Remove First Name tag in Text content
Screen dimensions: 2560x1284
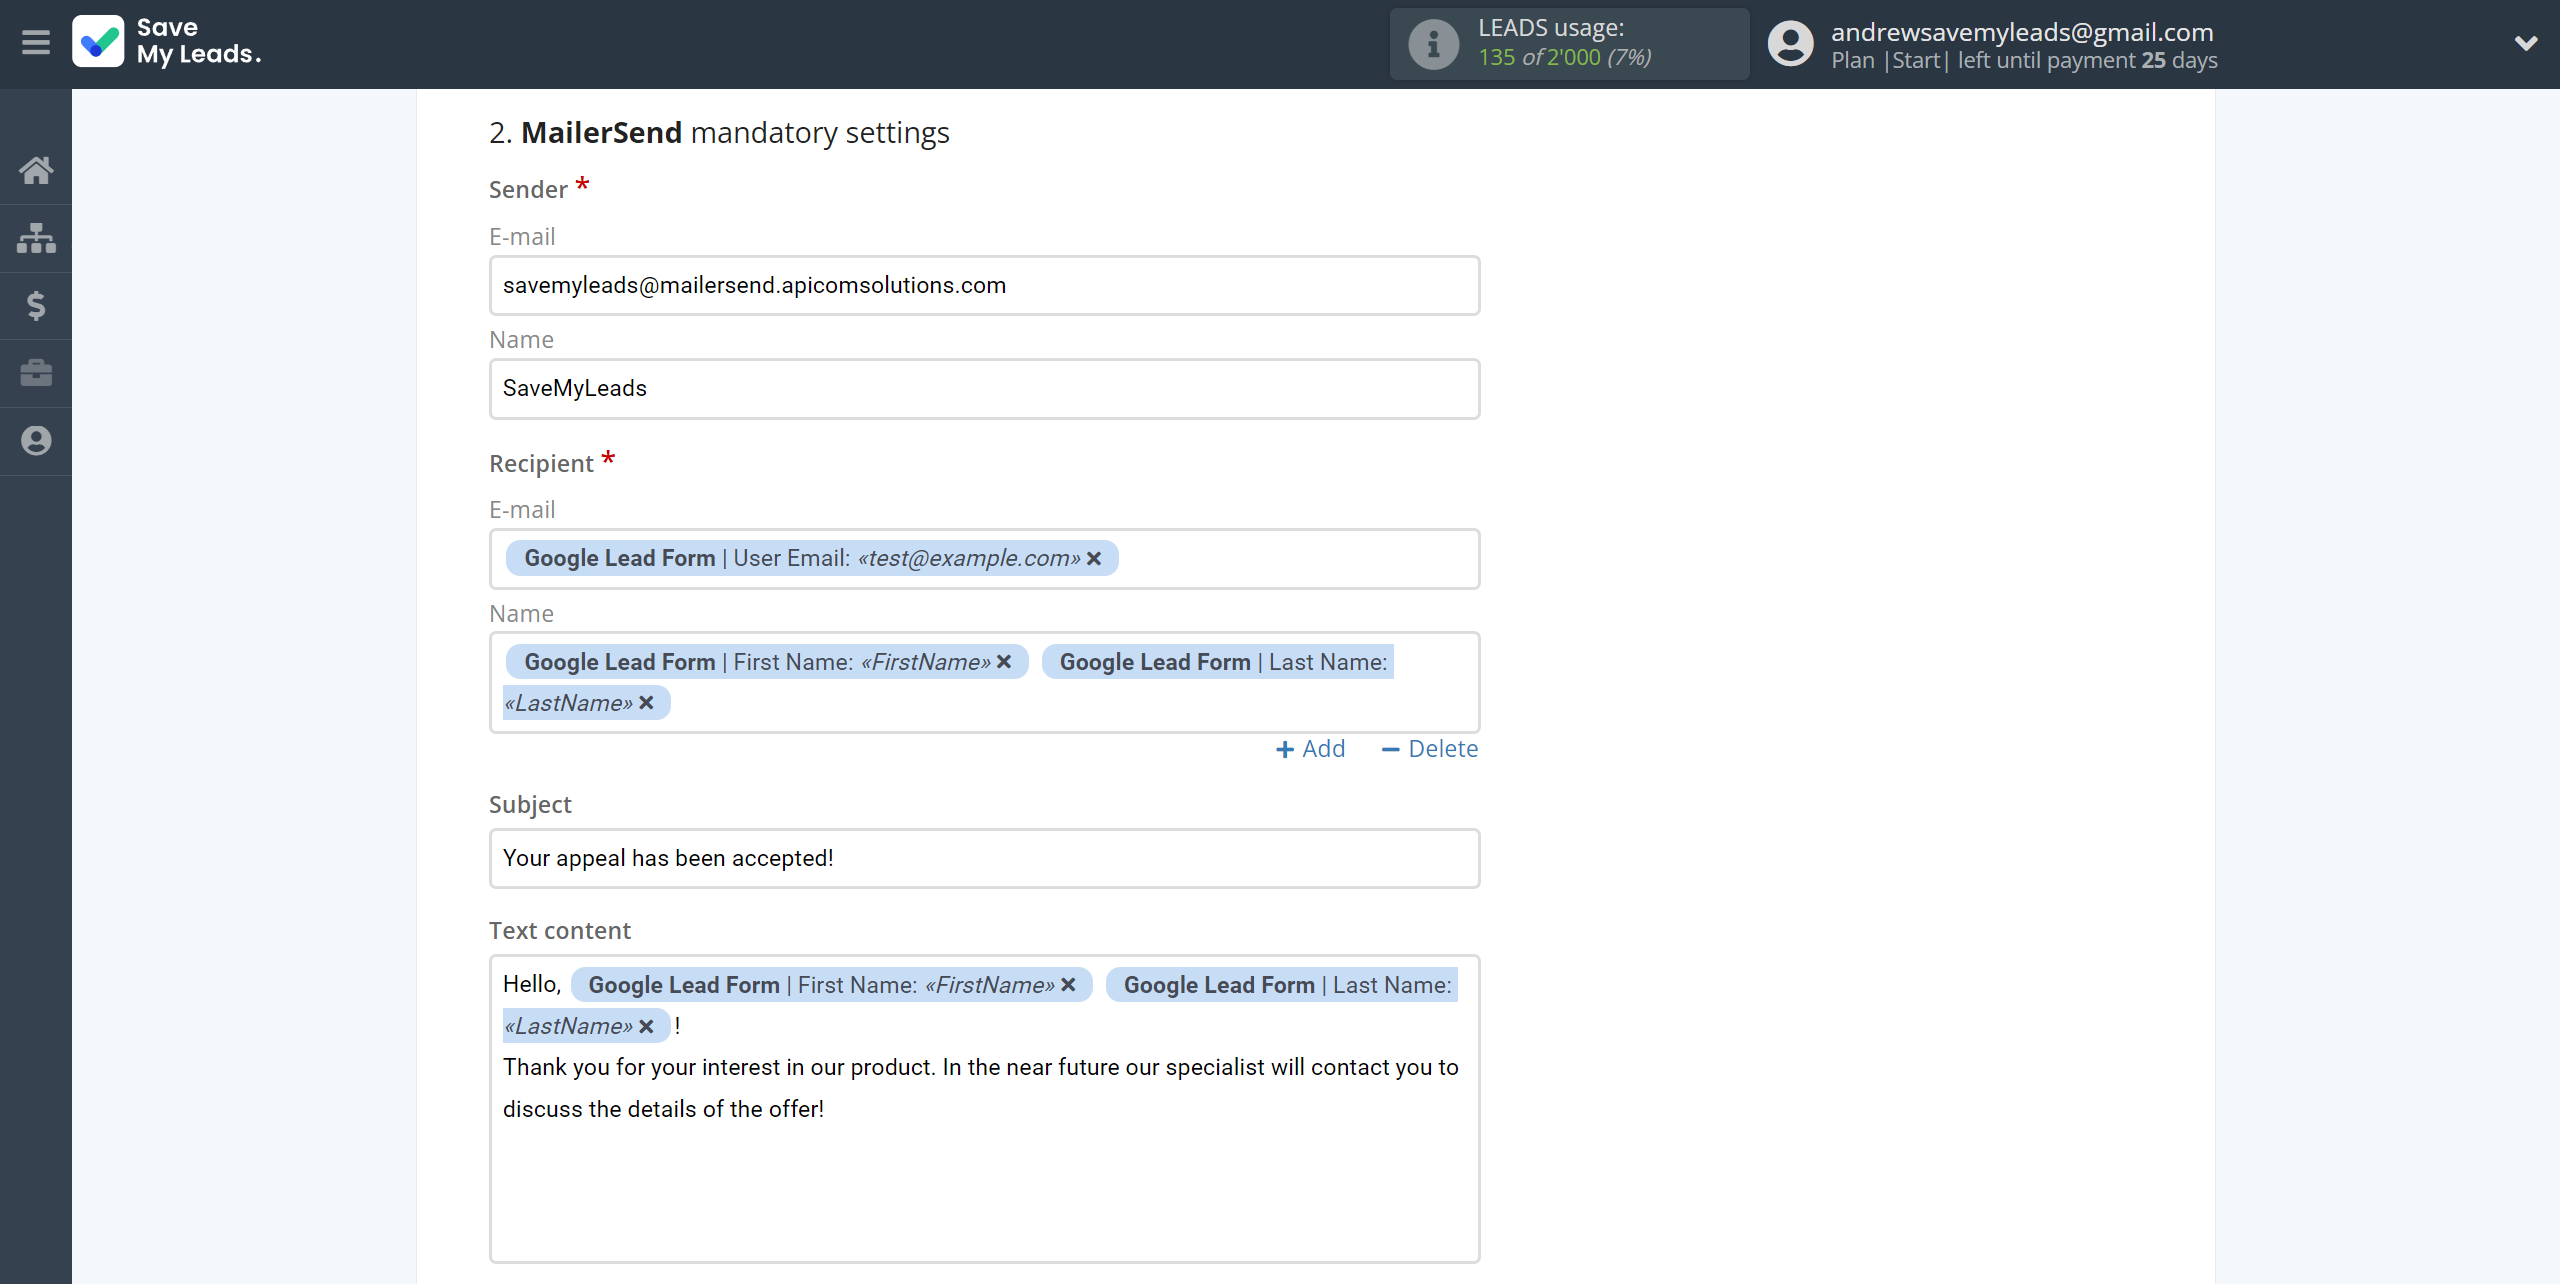pos(1068,985)
